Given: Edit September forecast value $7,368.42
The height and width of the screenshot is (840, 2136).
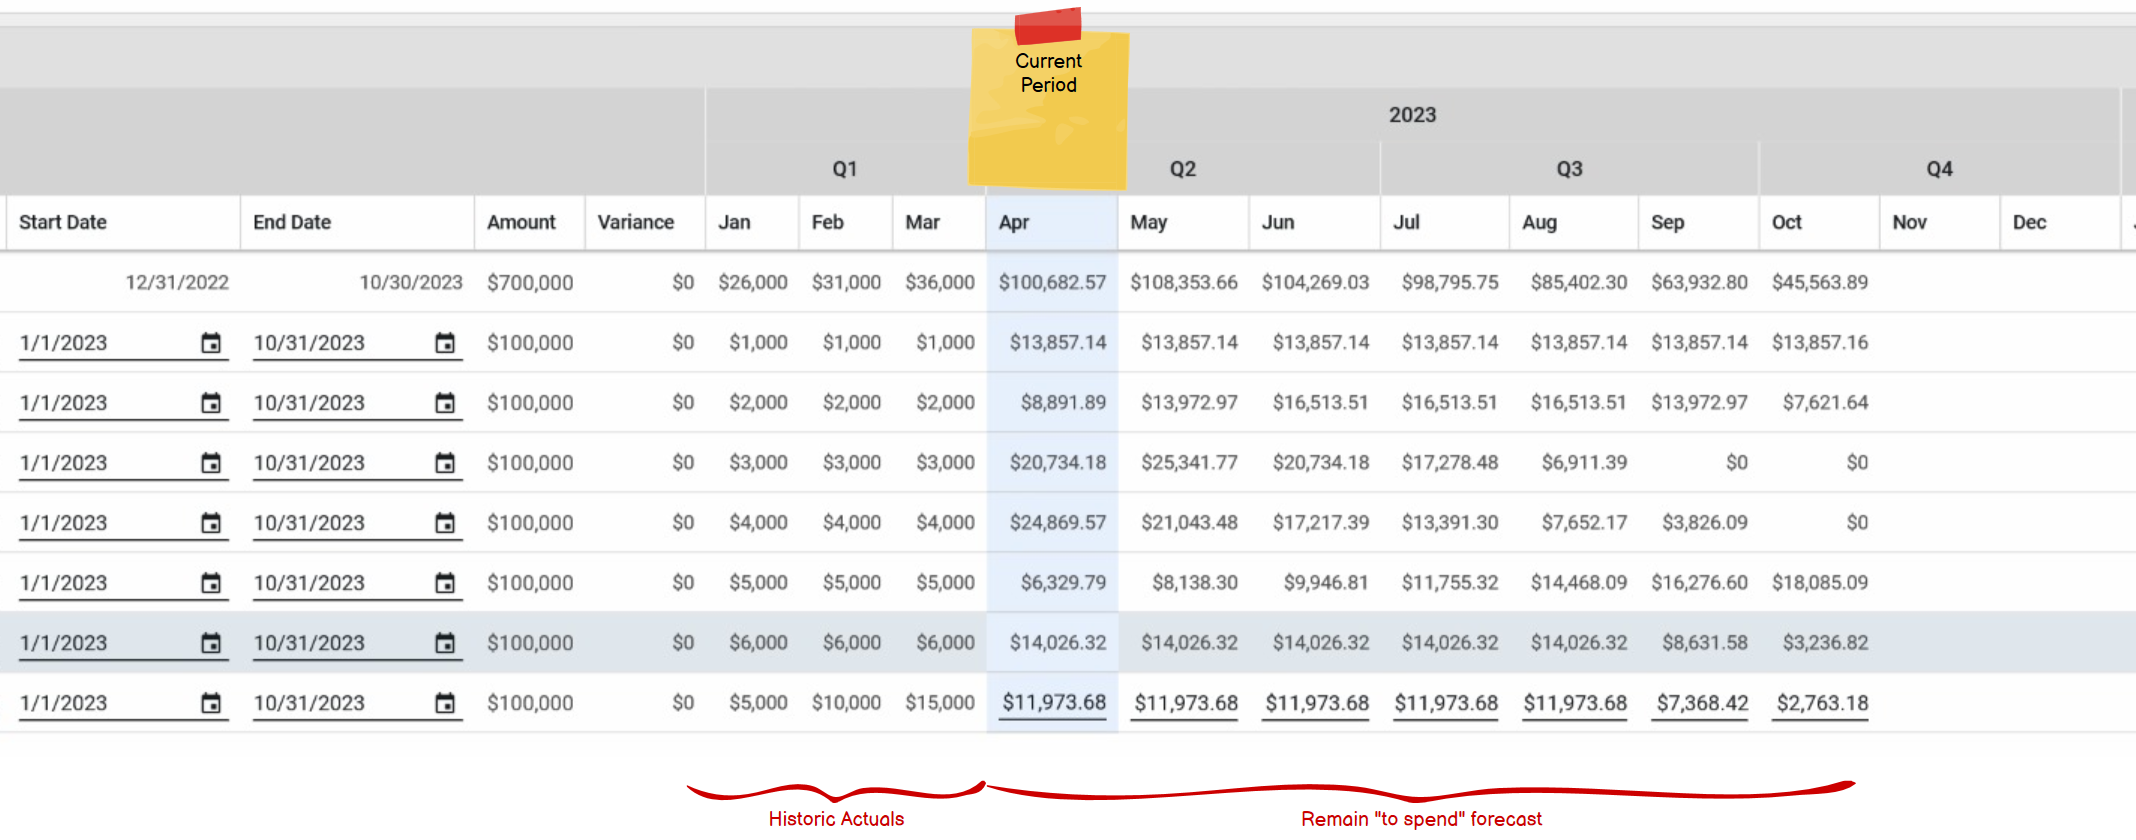Looking at the screenshot, I should (x=1701, y=703).
